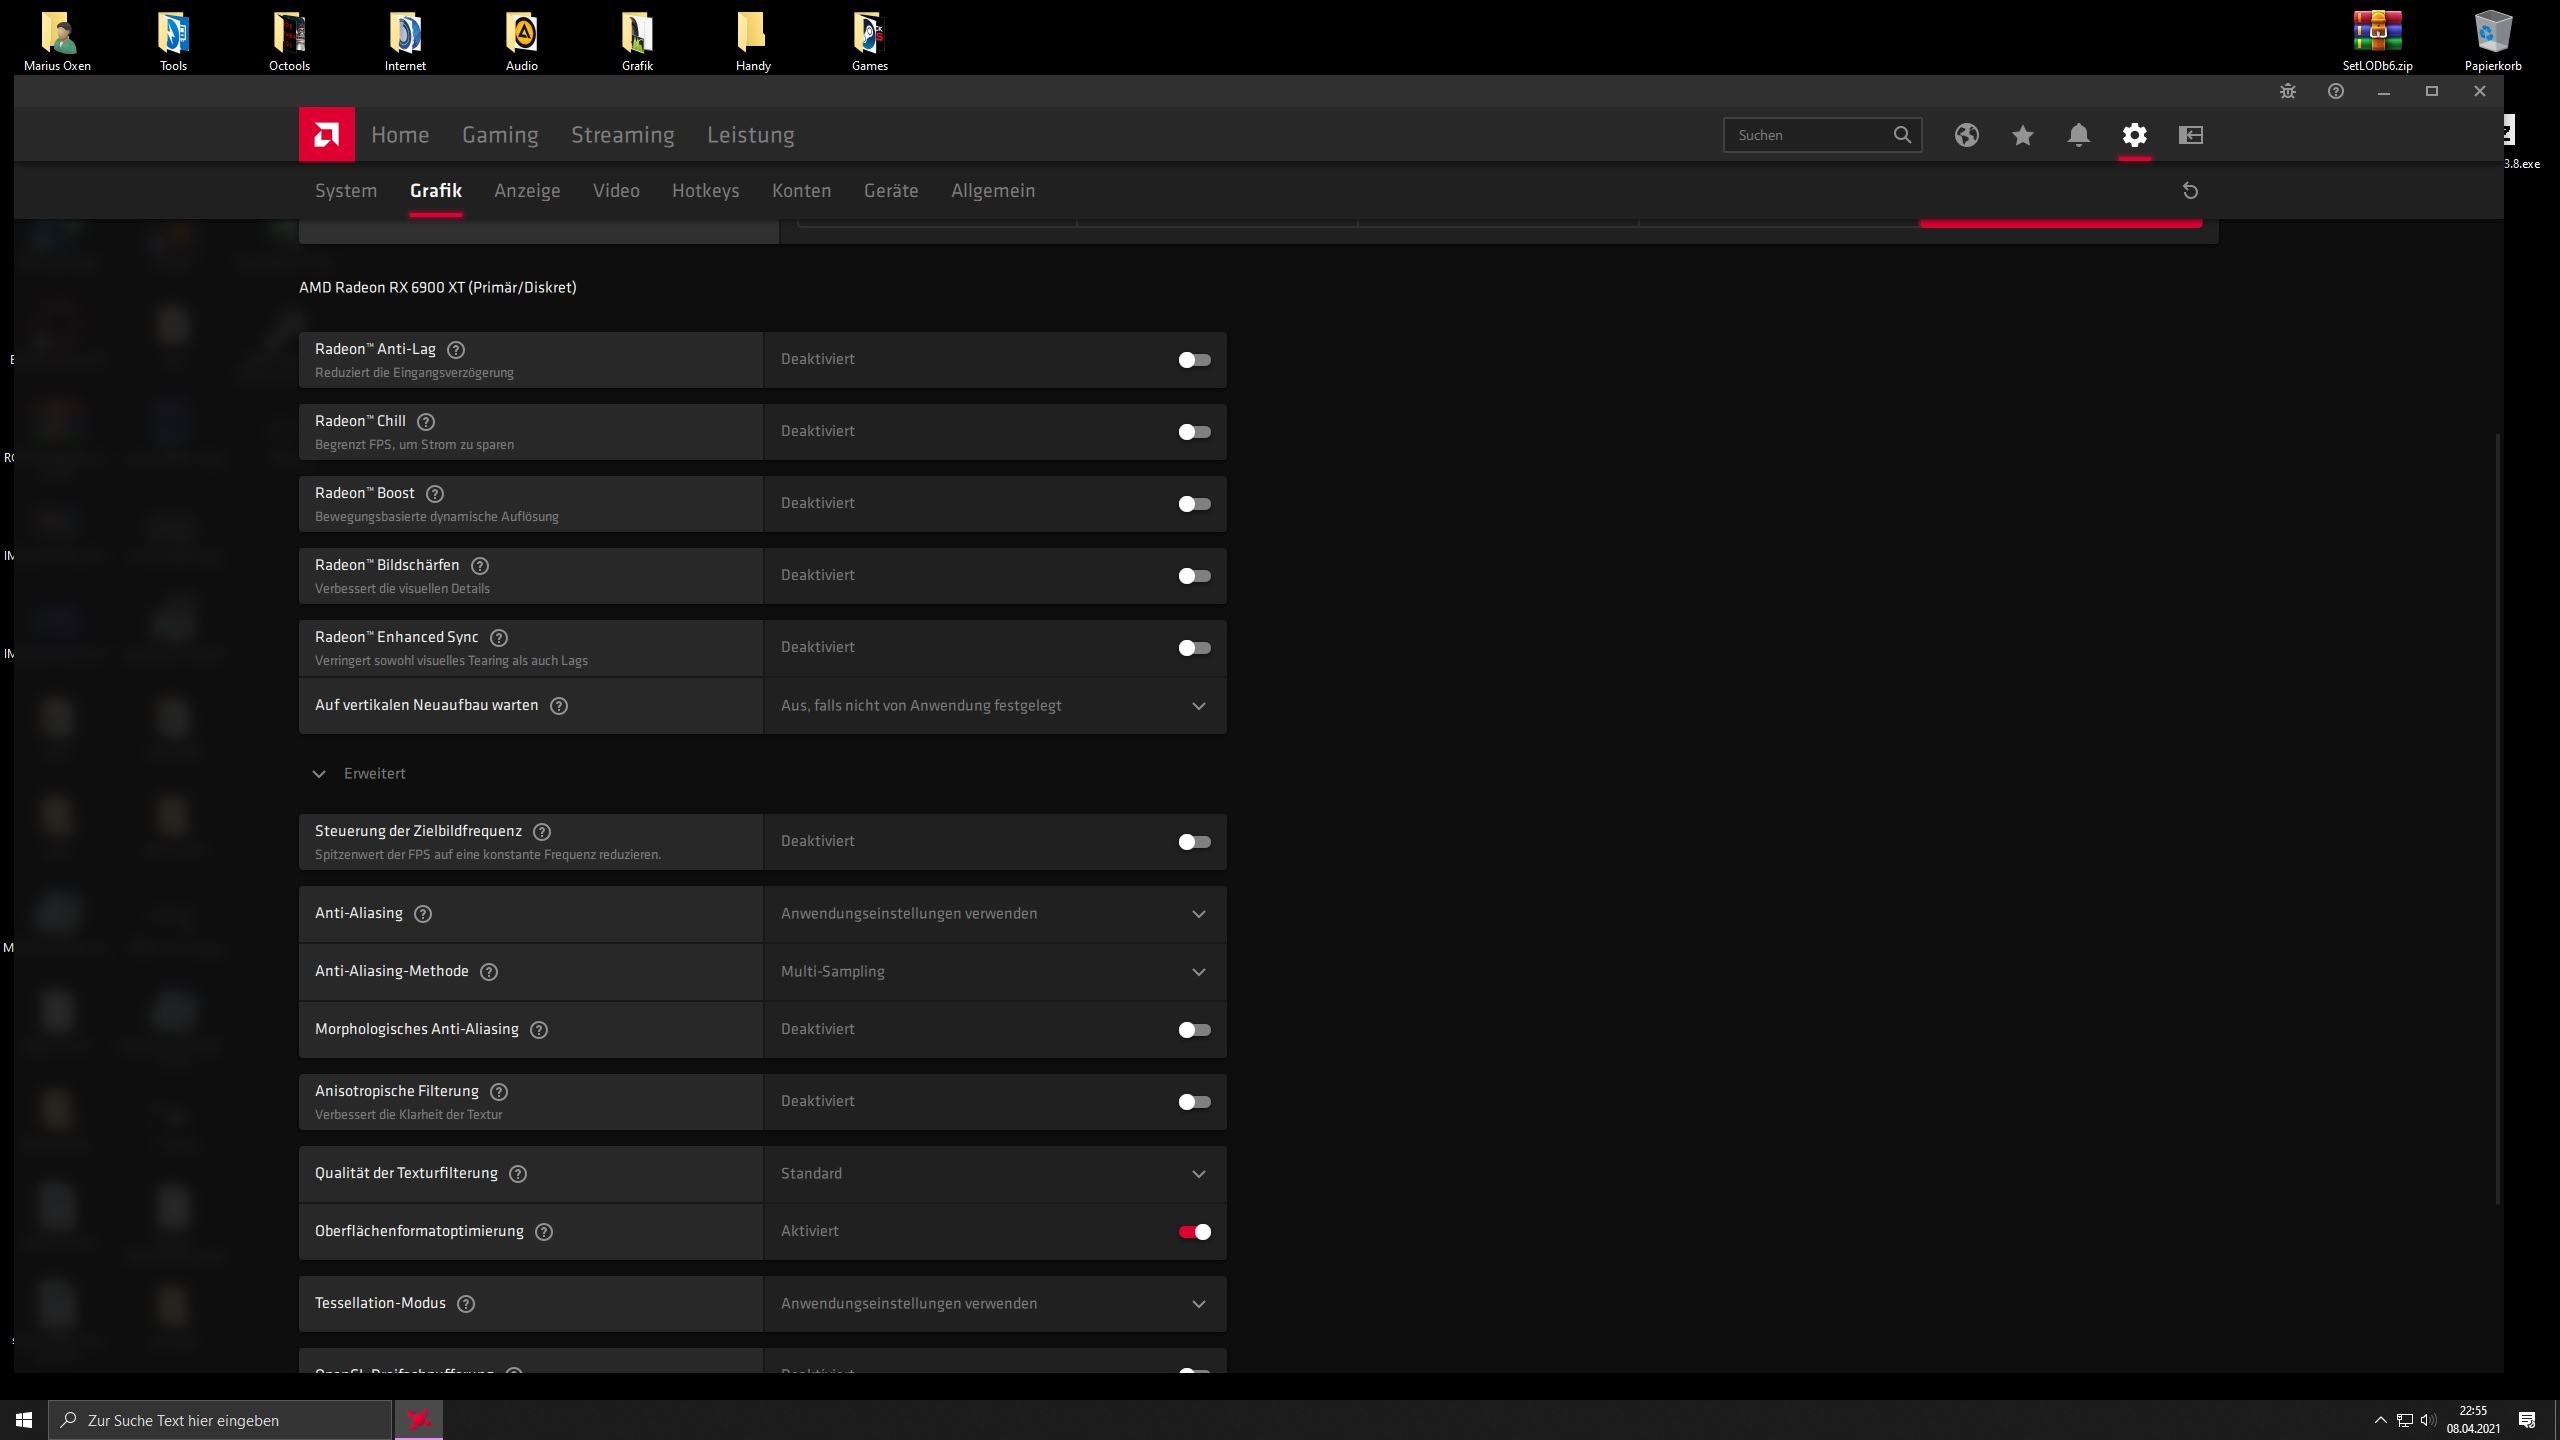Disable Oberflächenformatoptimierung toggle
This screenshot has height=1440, width=2560.
pyautogui.click(x=1194, y=1232)
